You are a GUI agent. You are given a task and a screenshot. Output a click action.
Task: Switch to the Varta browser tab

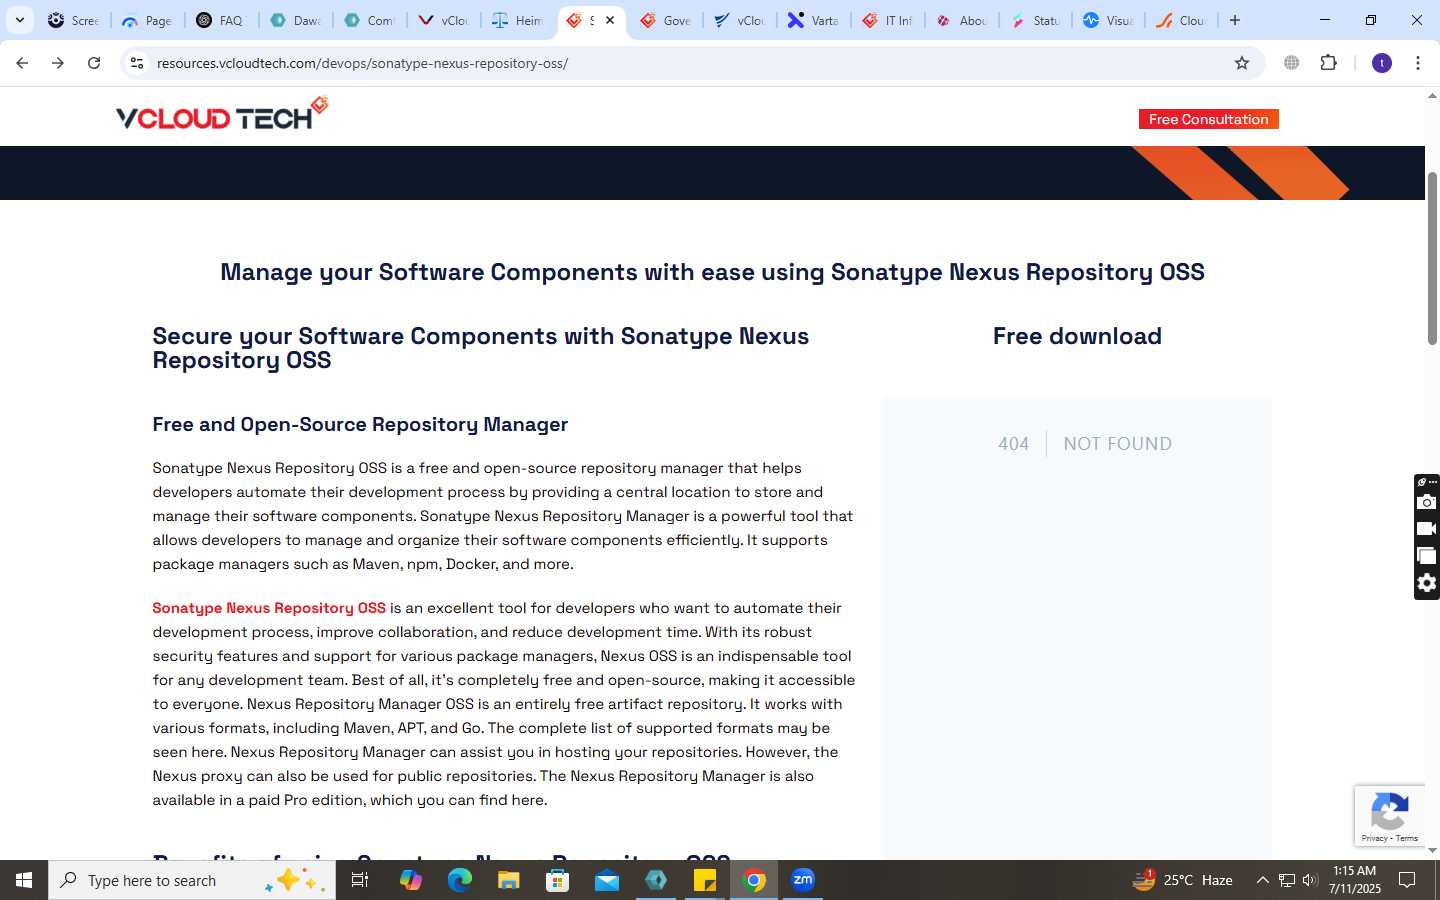coord(813,20)
